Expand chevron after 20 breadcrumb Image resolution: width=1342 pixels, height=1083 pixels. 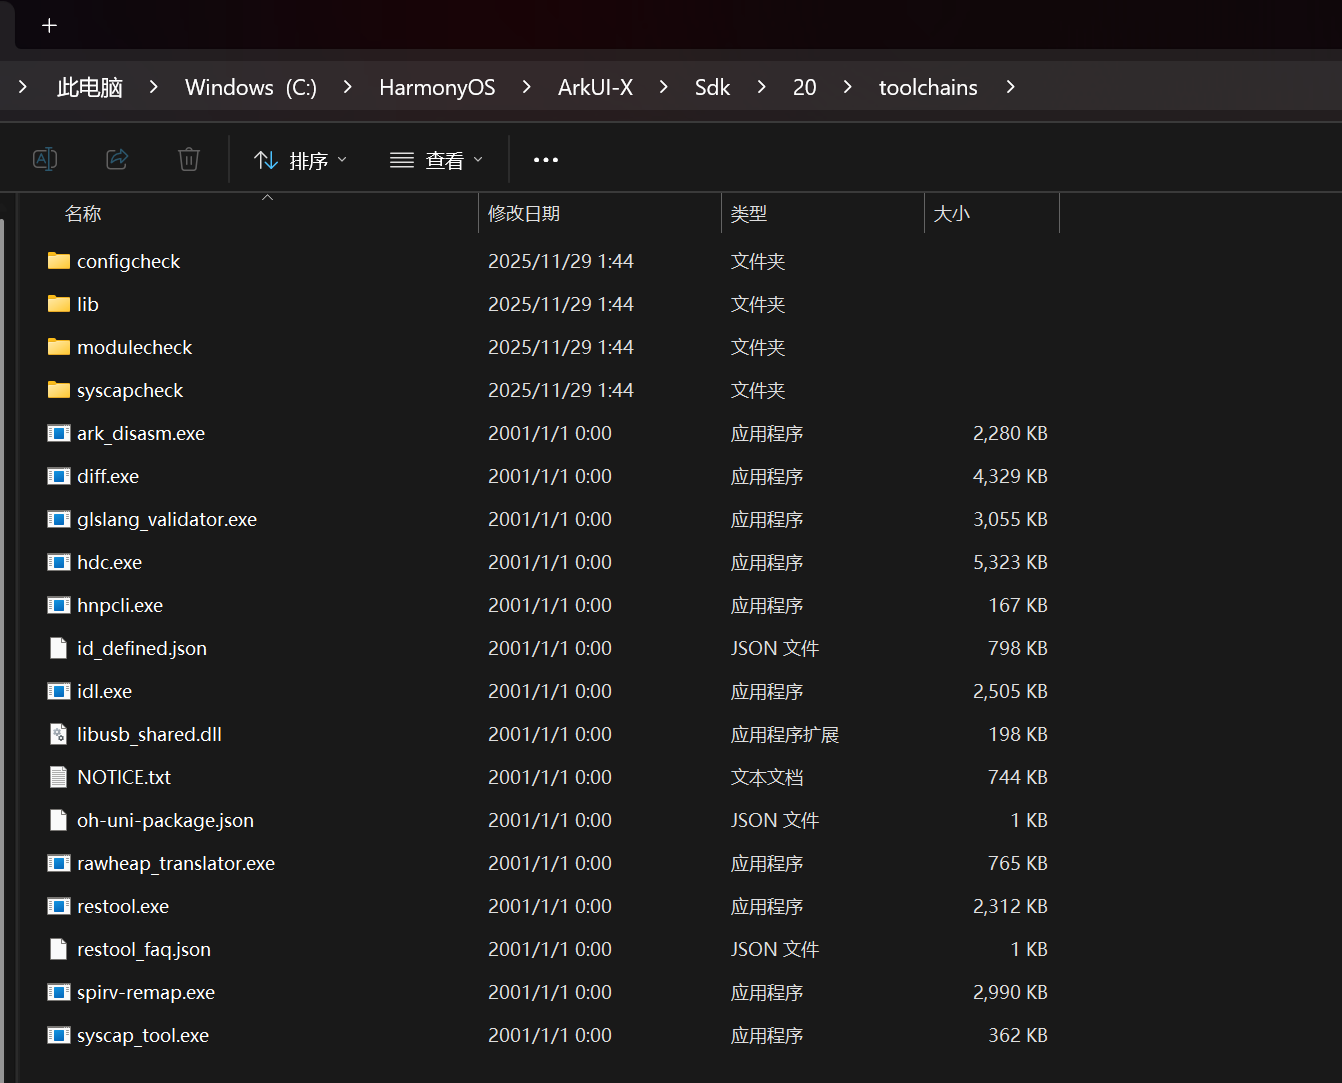[847, 87]
